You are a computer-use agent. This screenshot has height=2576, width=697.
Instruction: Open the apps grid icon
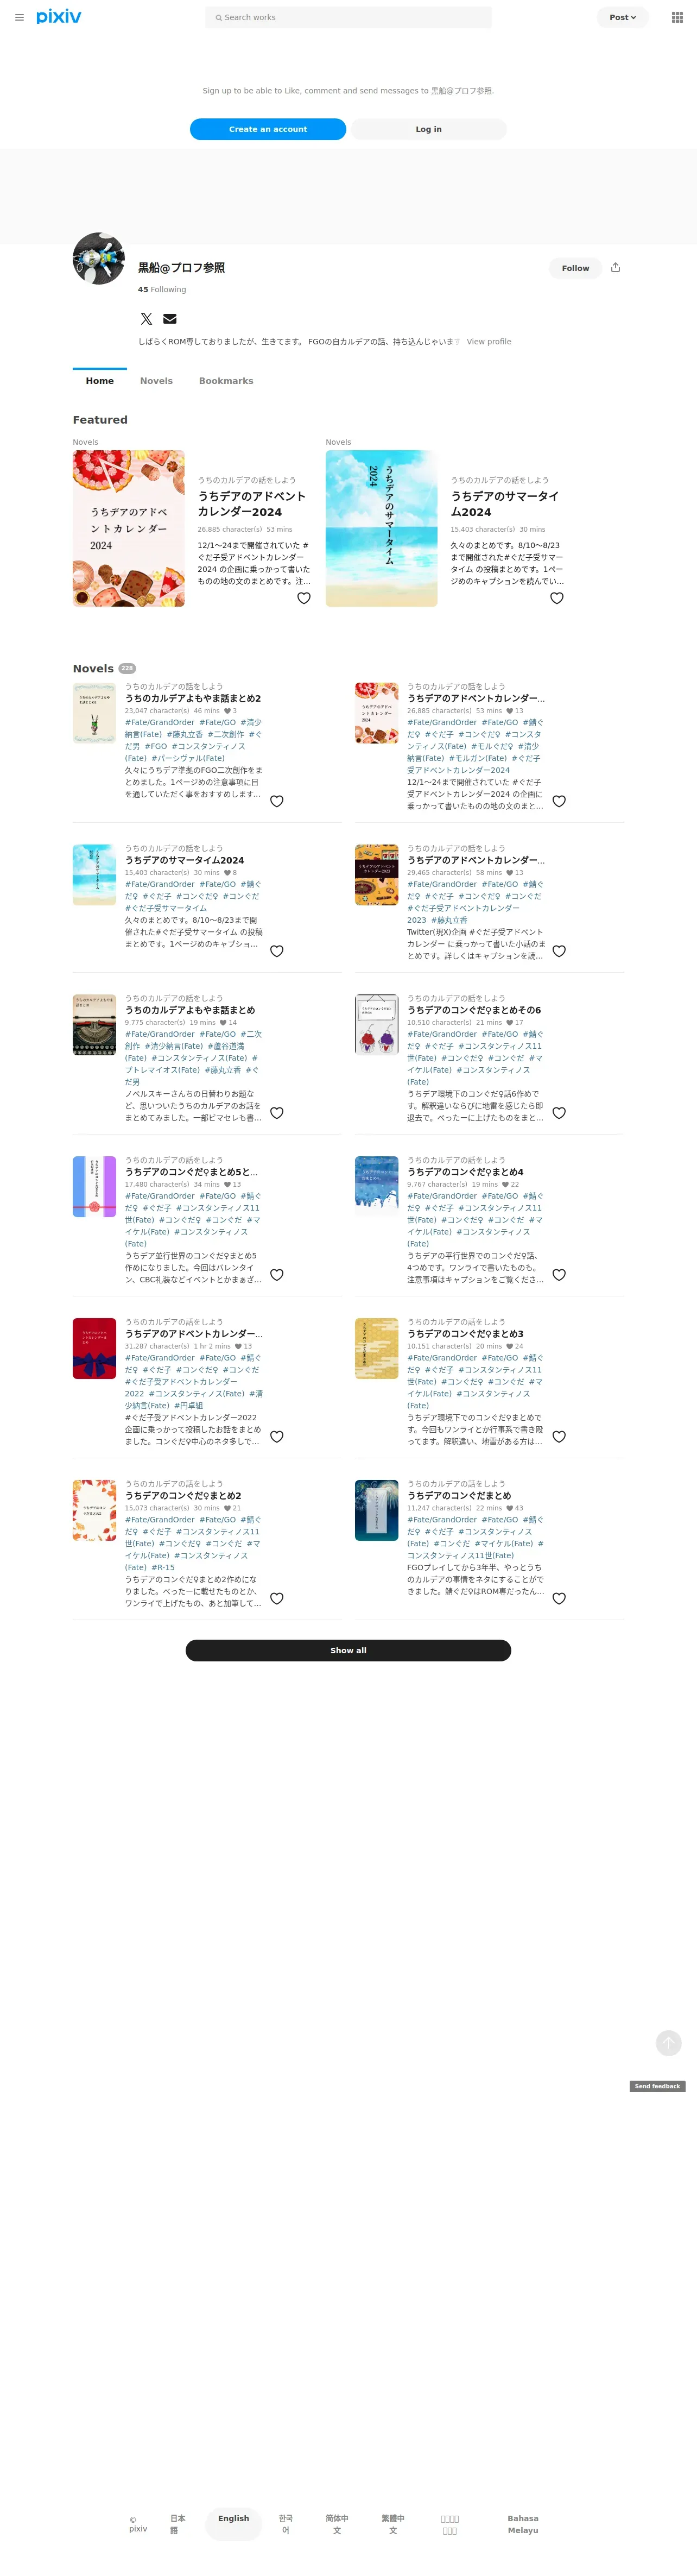pos(677,17)
